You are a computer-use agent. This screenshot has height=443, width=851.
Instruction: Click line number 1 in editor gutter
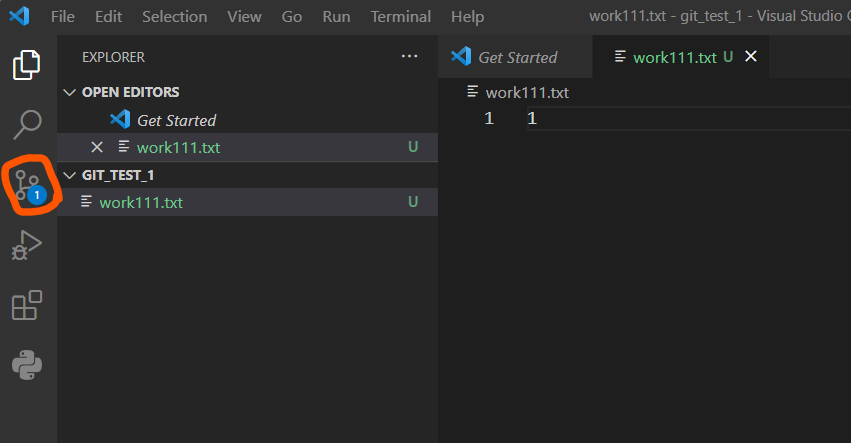[489, 118]
